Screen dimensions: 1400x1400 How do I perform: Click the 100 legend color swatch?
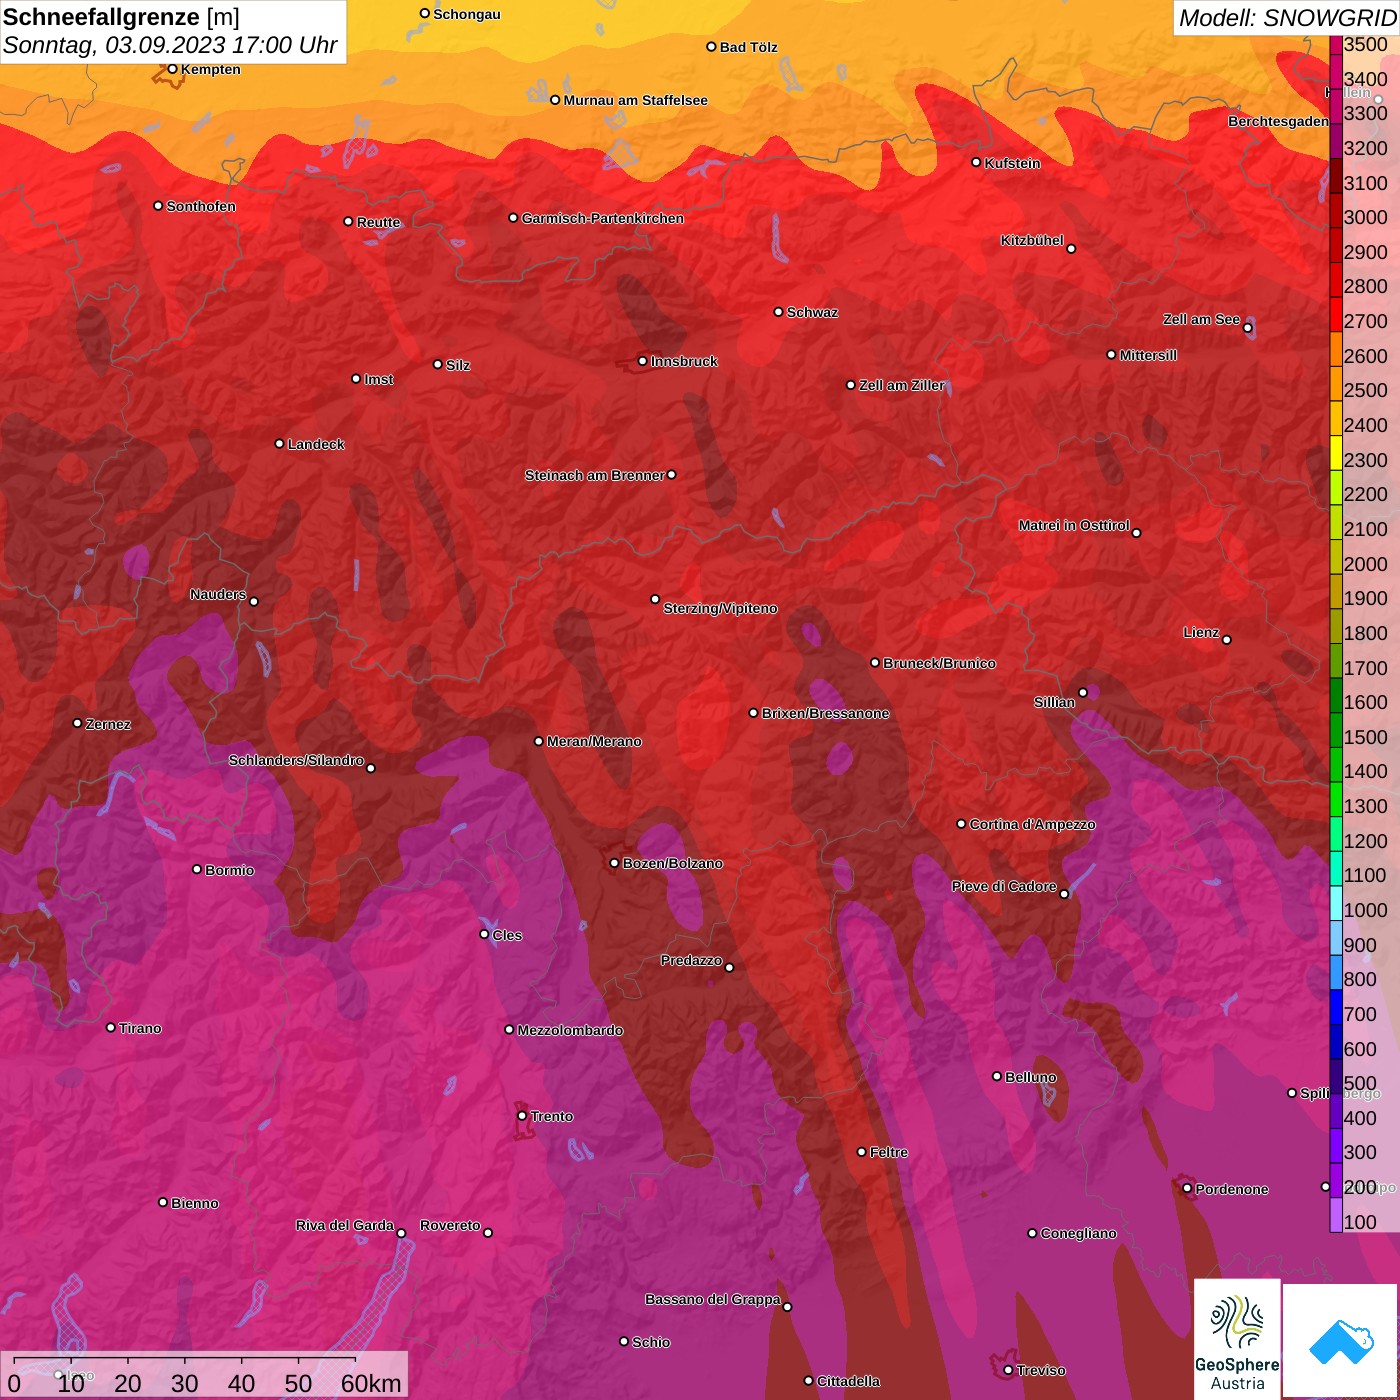pyautogui.click(x=1336, y=1215)
